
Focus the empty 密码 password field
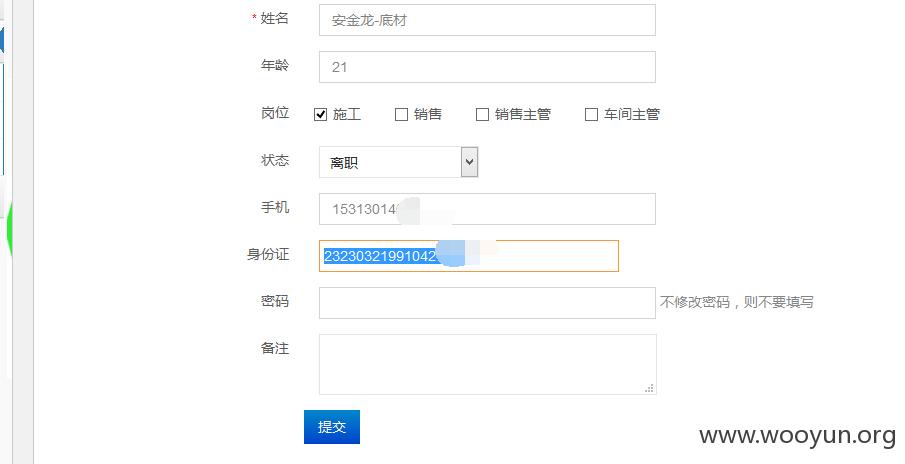tap(487, 303)
